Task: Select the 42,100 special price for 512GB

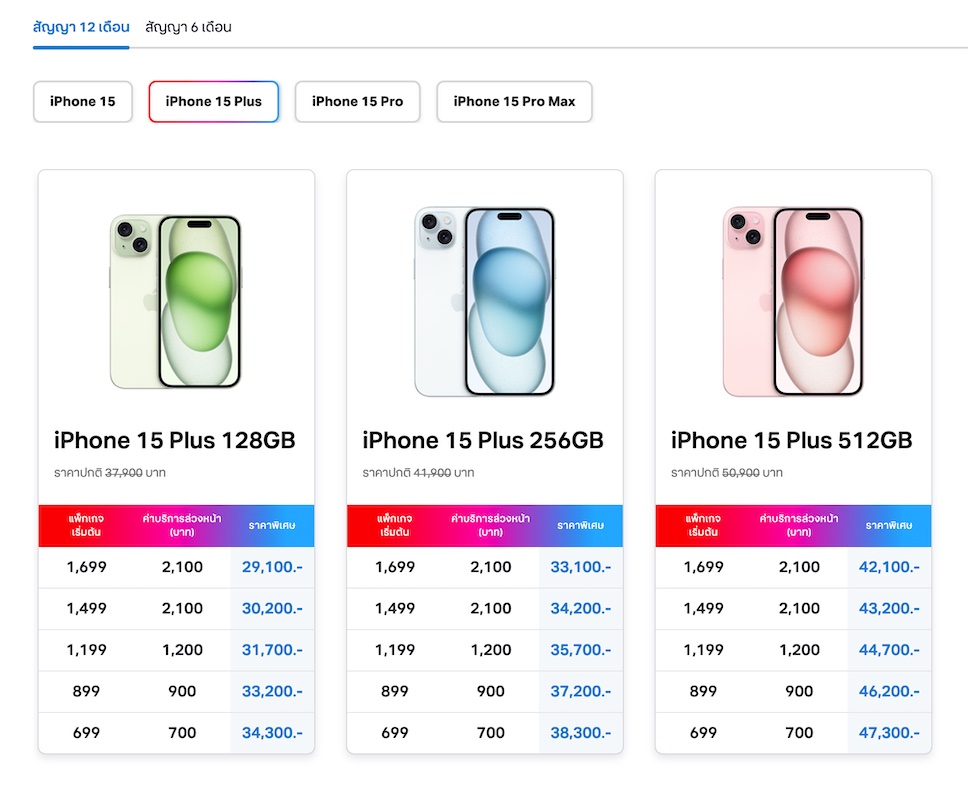Action: tap(889, 567)
